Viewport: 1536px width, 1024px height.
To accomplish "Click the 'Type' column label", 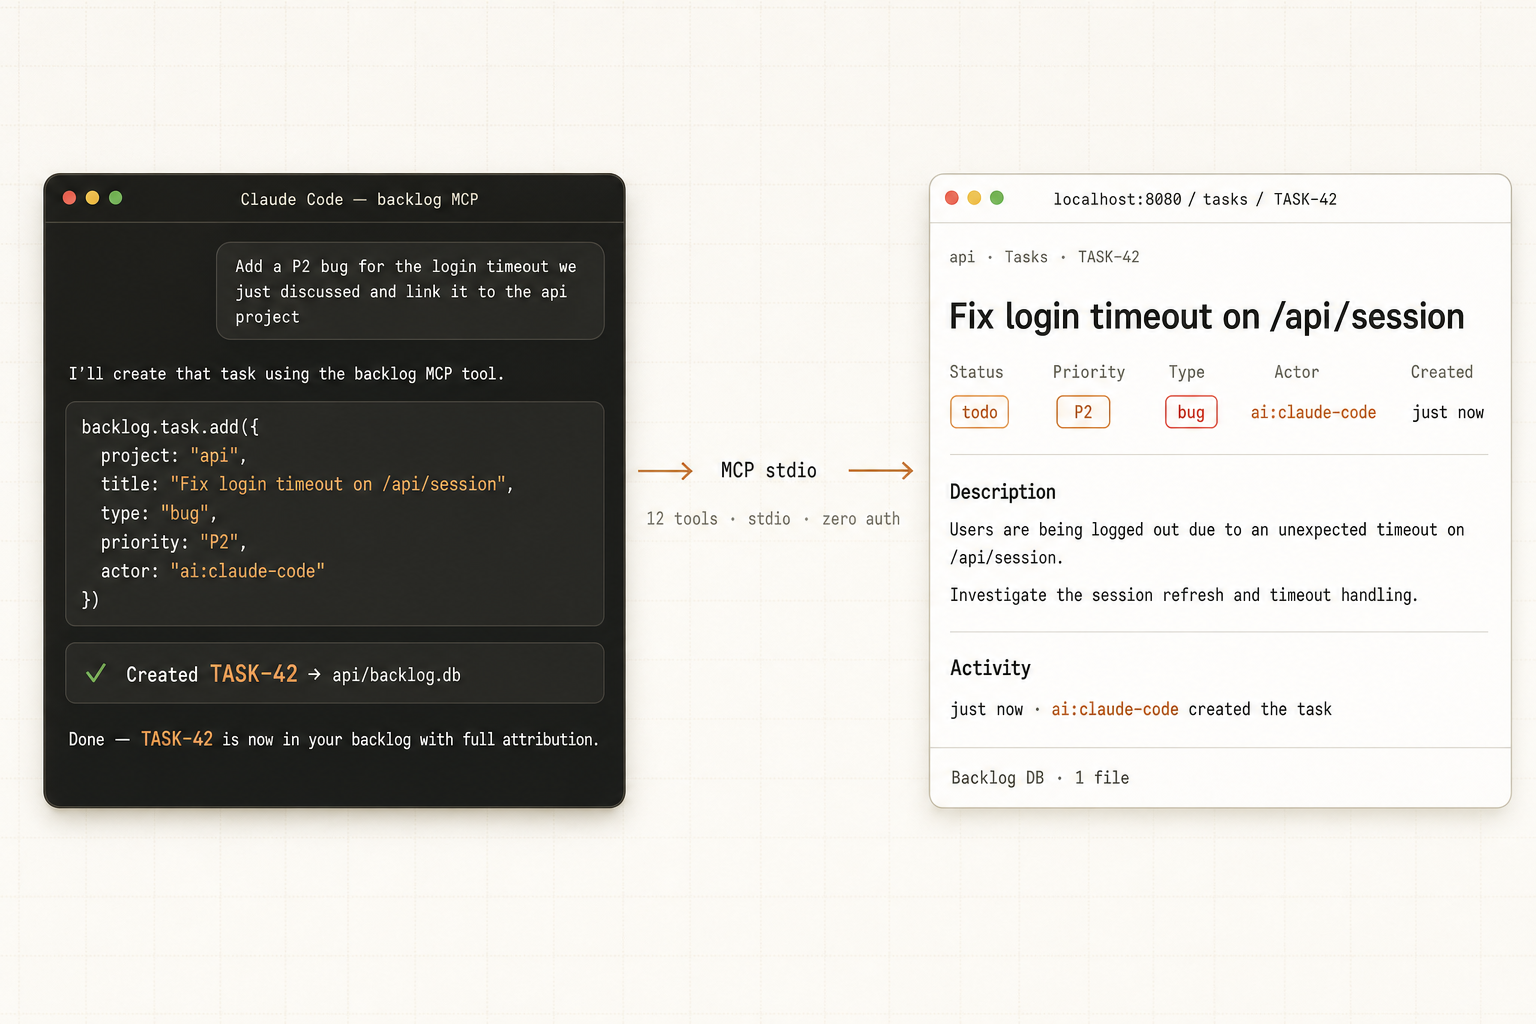I will 1187,372.
